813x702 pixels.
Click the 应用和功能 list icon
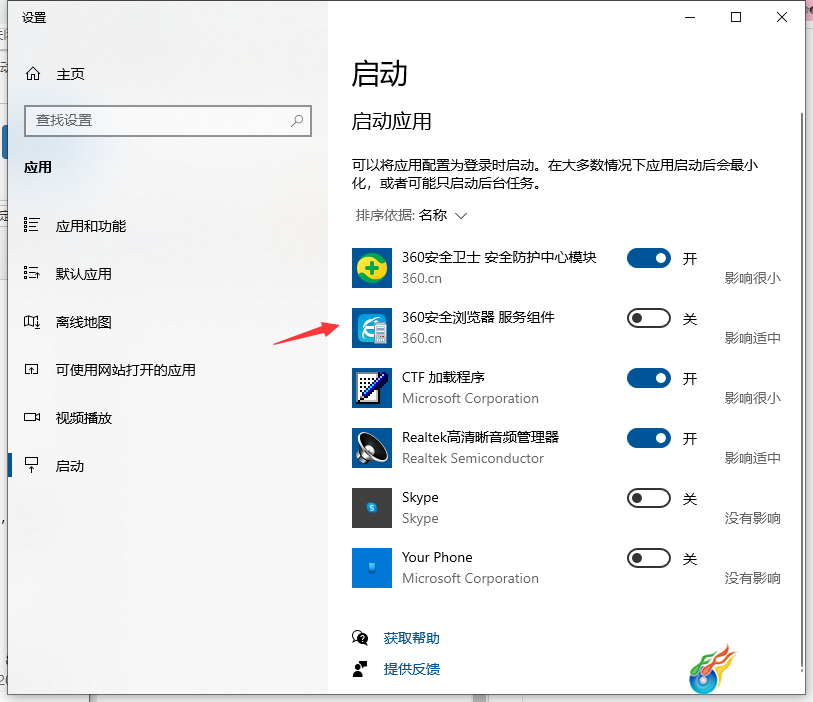tap(32, 225)
